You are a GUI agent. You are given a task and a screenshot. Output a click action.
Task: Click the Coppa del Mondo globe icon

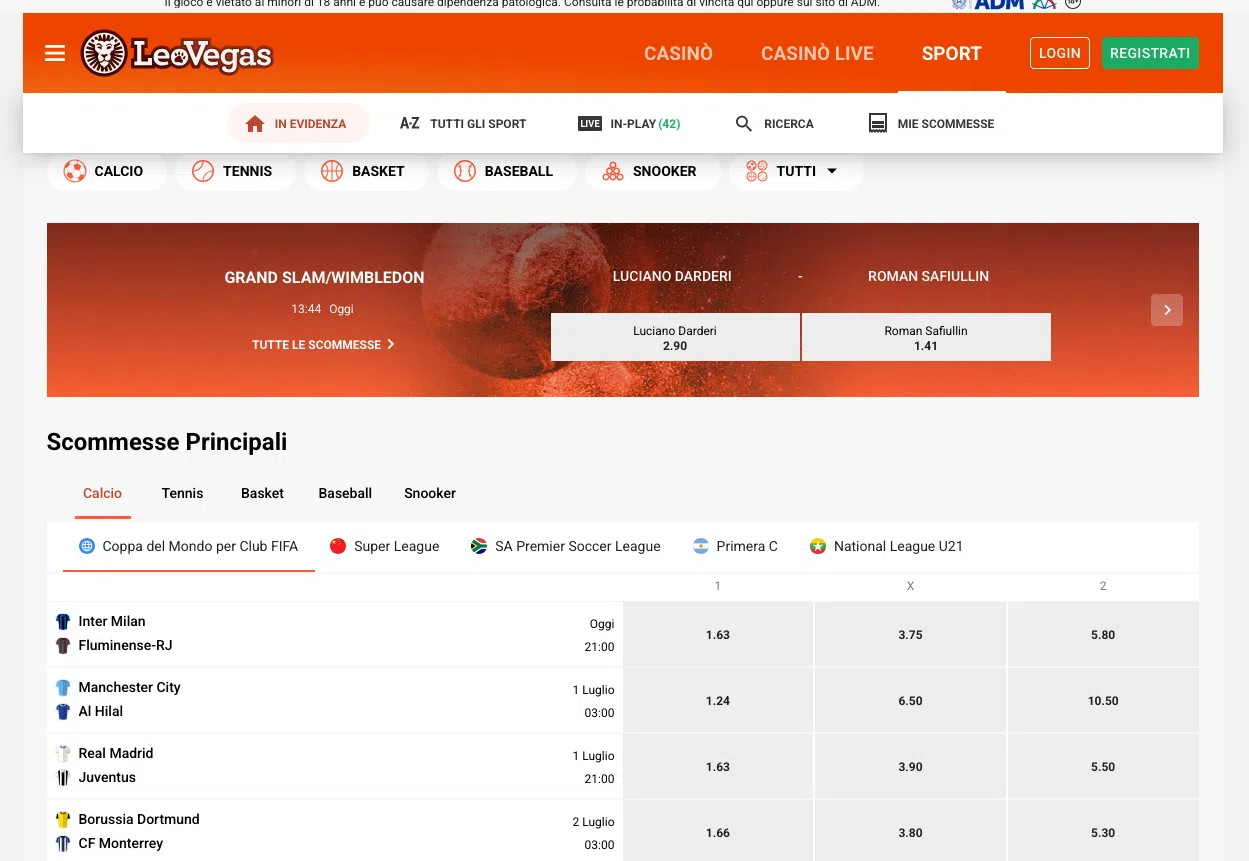click(x=87, y=546)
